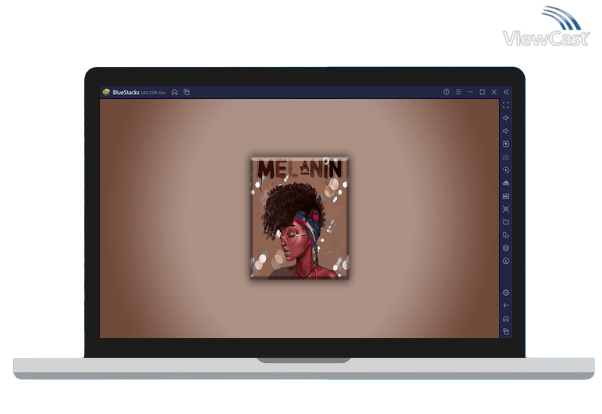Click the circular play macro icon

[506, 170]
